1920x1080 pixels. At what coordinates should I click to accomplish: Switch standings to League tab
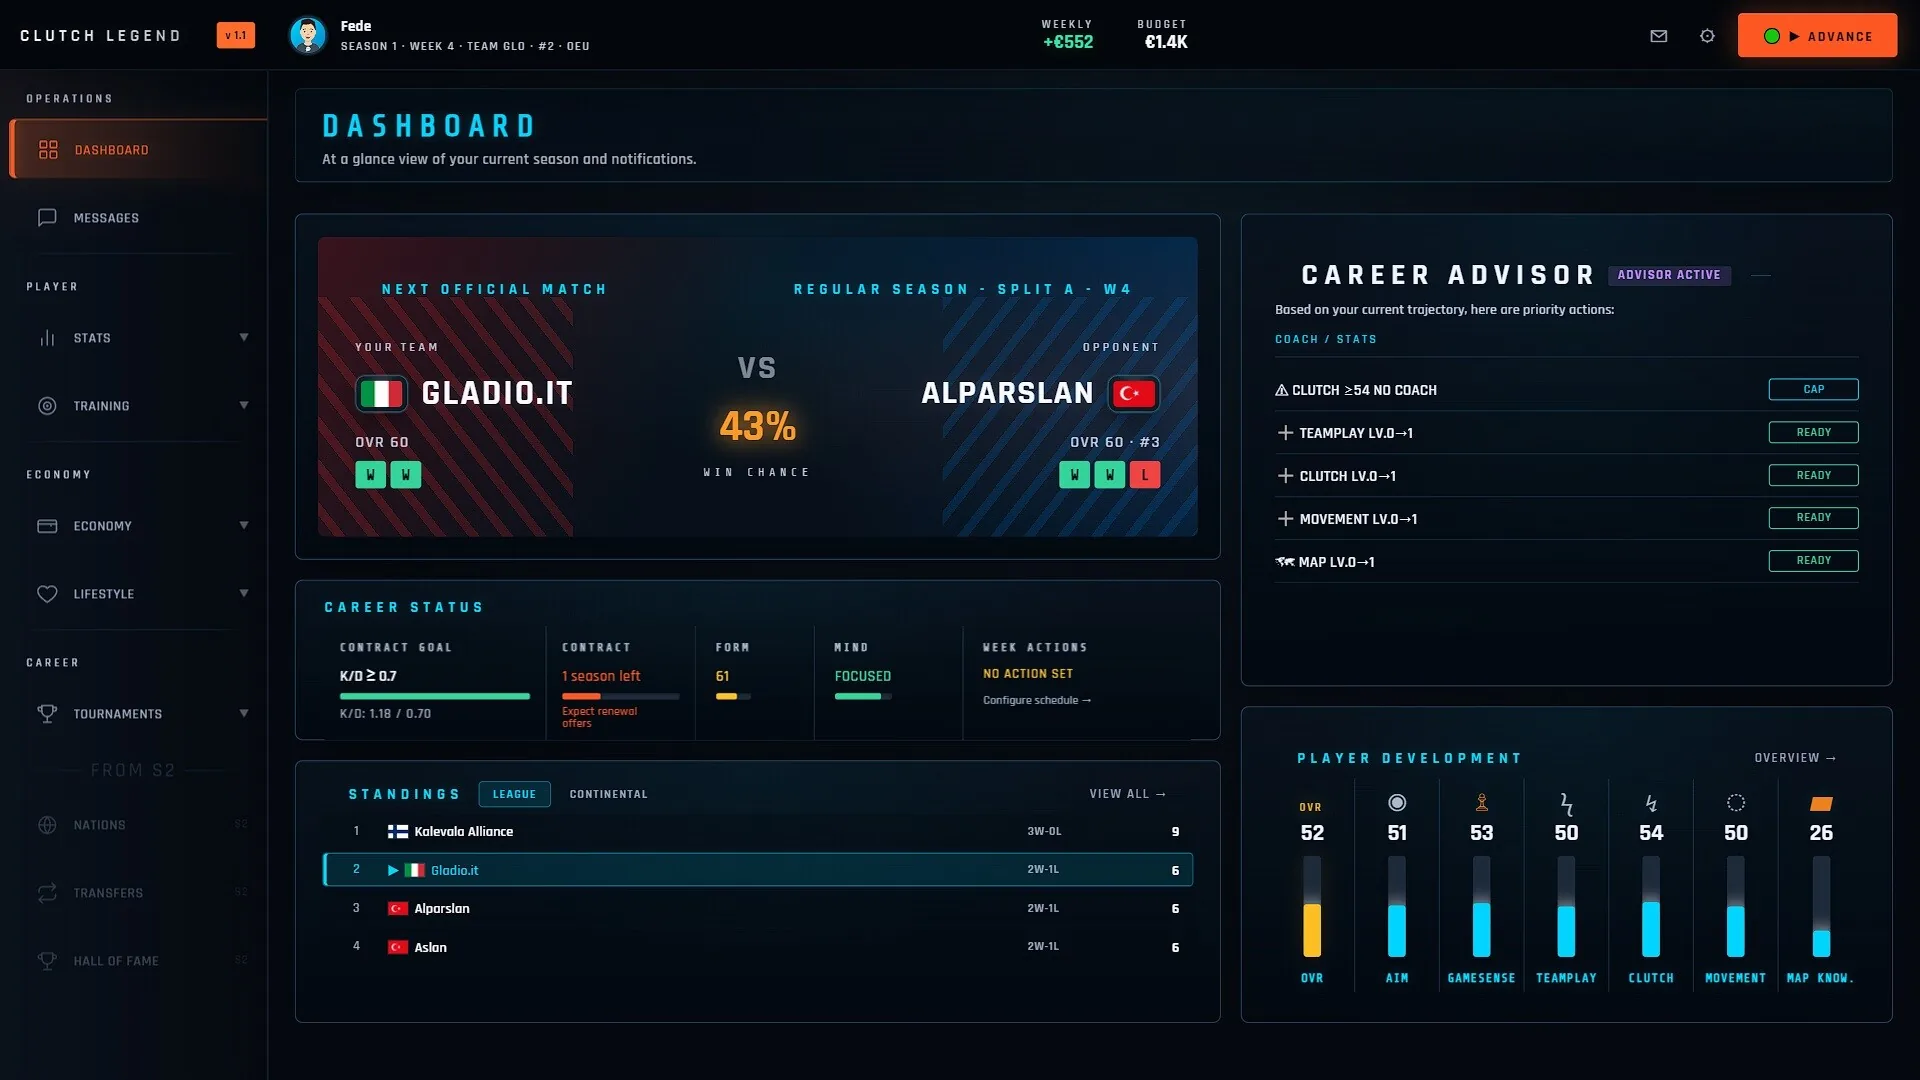[x=514, y=794]
